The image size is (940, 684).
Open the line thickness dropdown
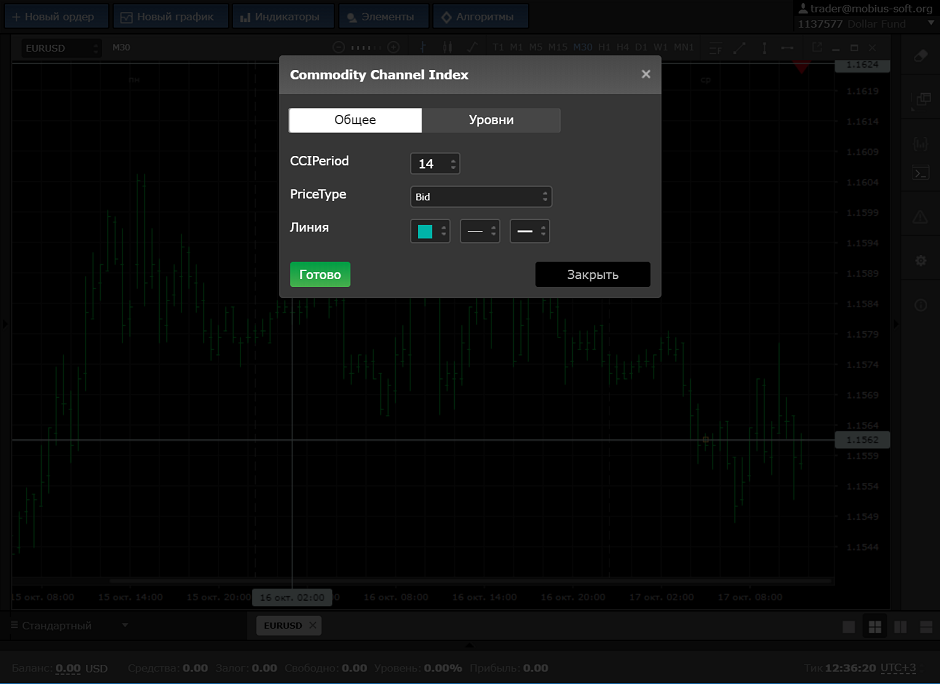coord(529,231)
